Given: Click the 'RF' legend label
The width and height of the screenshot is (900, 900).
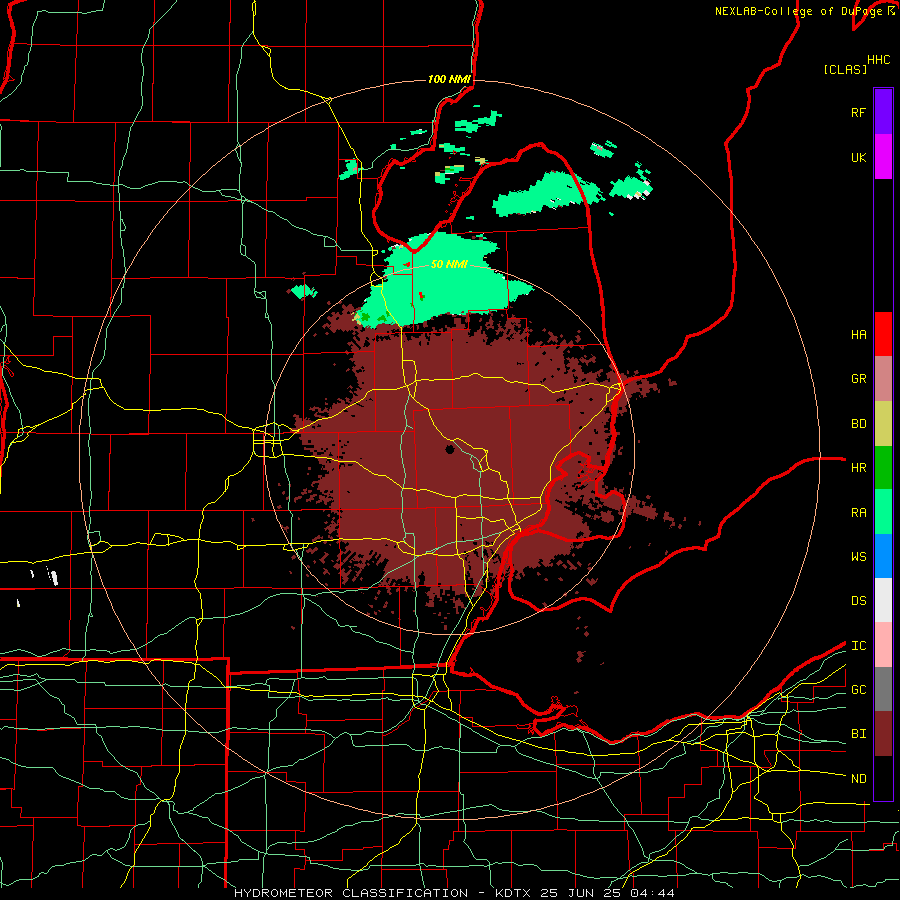Looking at the screenshot, I should tap(858, 112).
